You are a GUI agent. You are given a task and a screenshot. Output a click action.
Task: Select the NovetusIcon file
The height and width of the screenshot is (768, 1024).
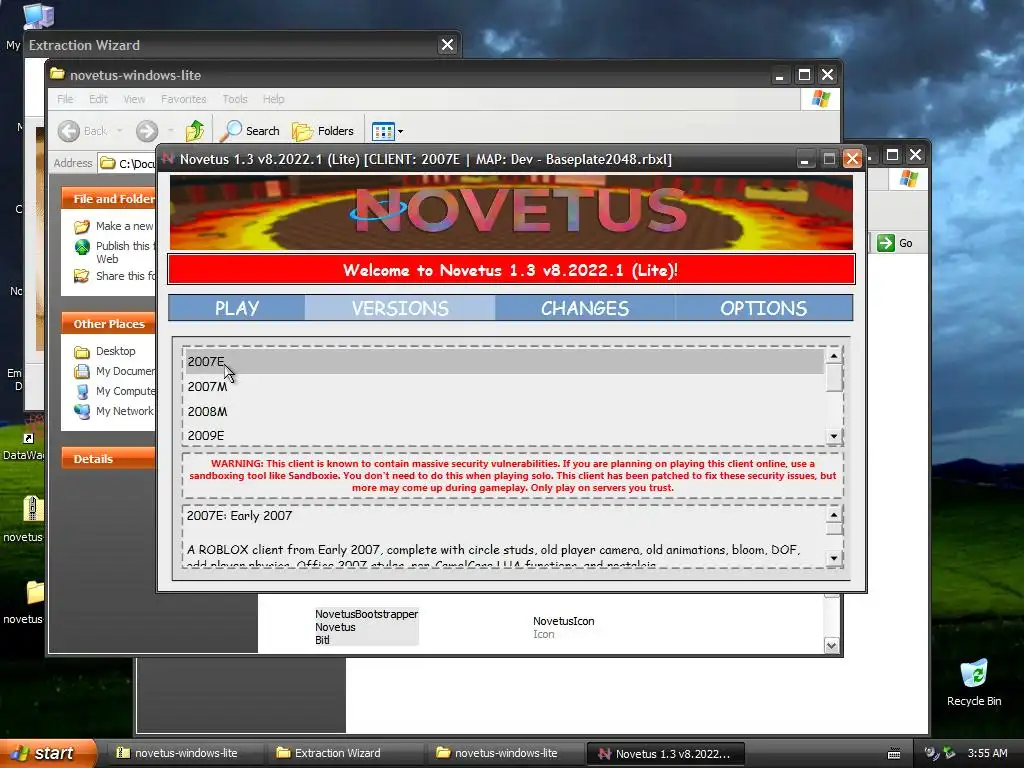(x=564, y=627)
